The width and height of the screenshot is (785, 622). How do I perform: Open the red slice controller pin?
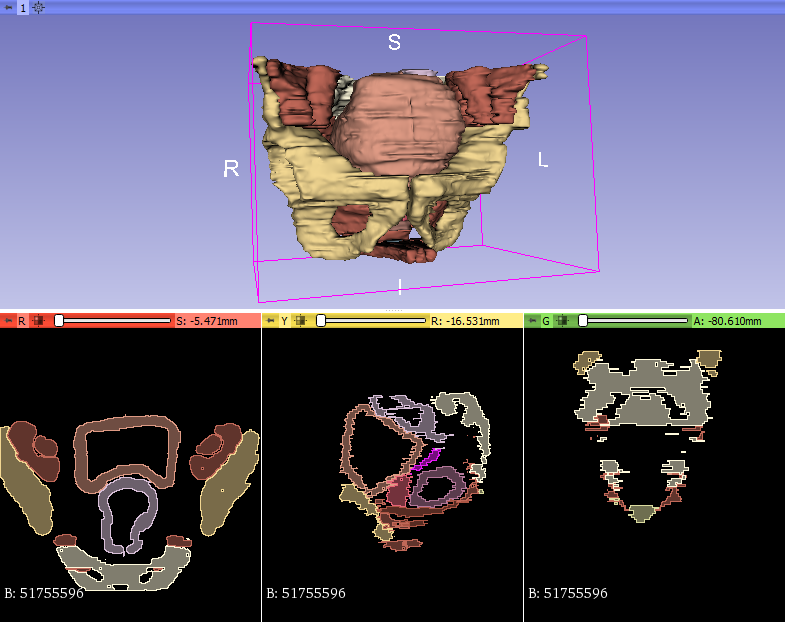click(x=8, y=321)
